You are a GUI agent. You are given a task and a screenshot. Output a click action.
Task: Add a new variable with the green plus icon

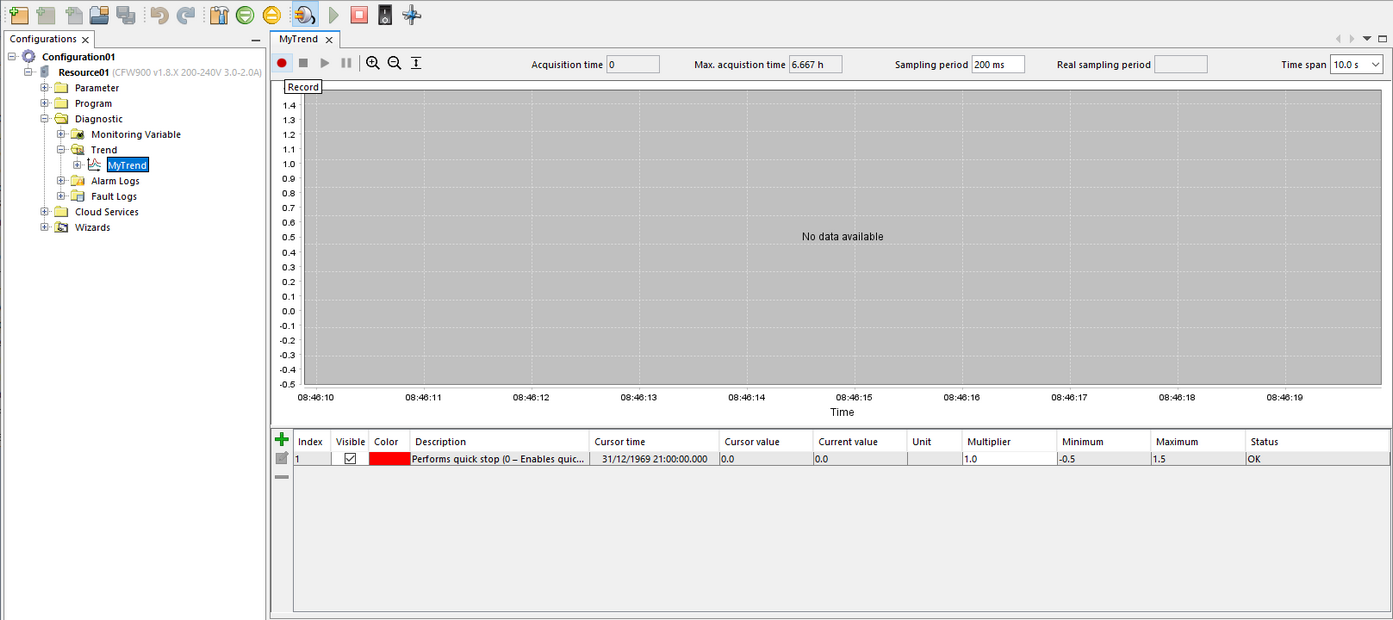281,439
